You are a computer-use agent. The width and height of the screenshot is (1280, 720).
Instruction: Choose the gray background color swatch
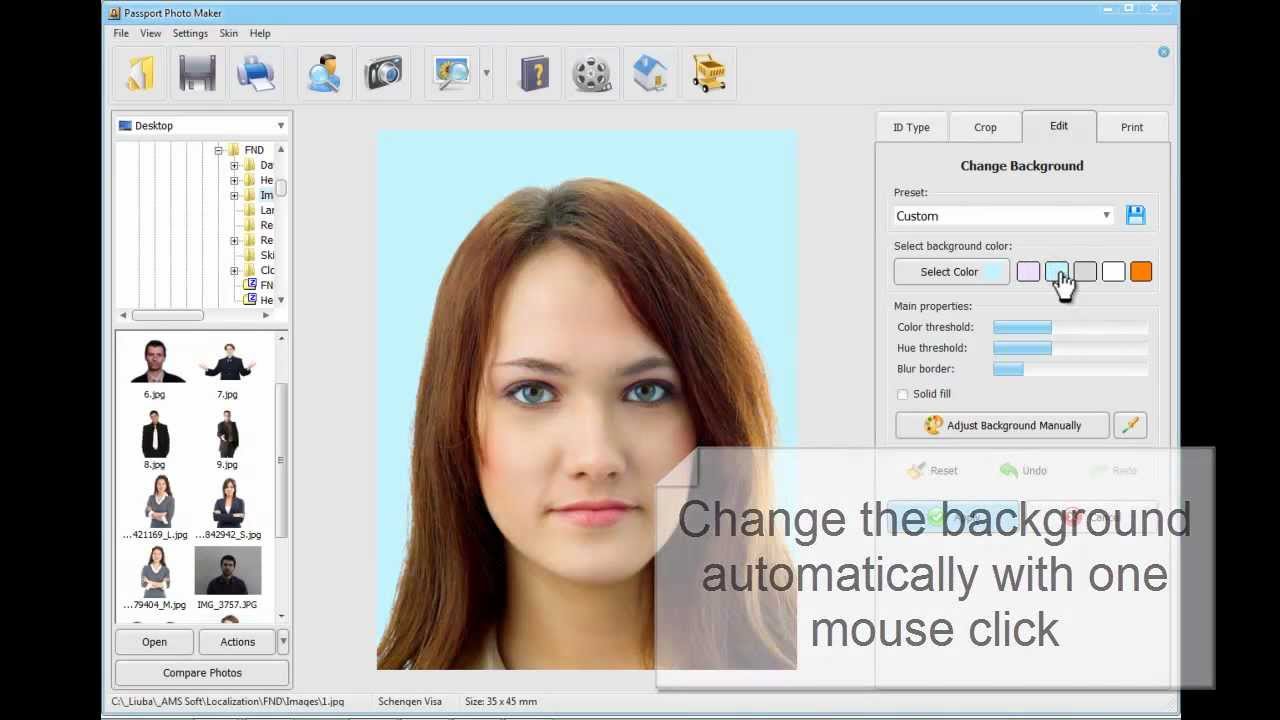point(1085,272)
